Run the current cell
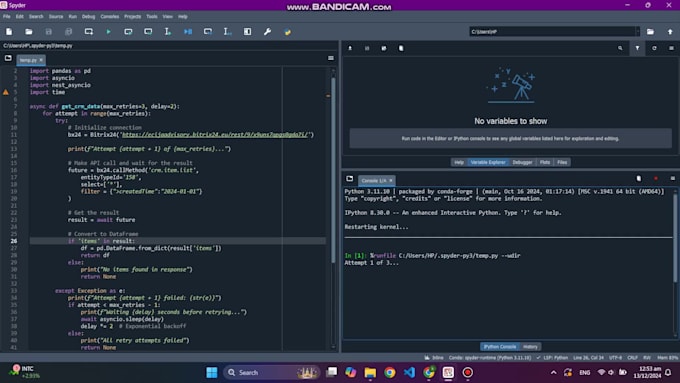Image resolution: width=680 pixels, height=383 pixels. point(128,32)
